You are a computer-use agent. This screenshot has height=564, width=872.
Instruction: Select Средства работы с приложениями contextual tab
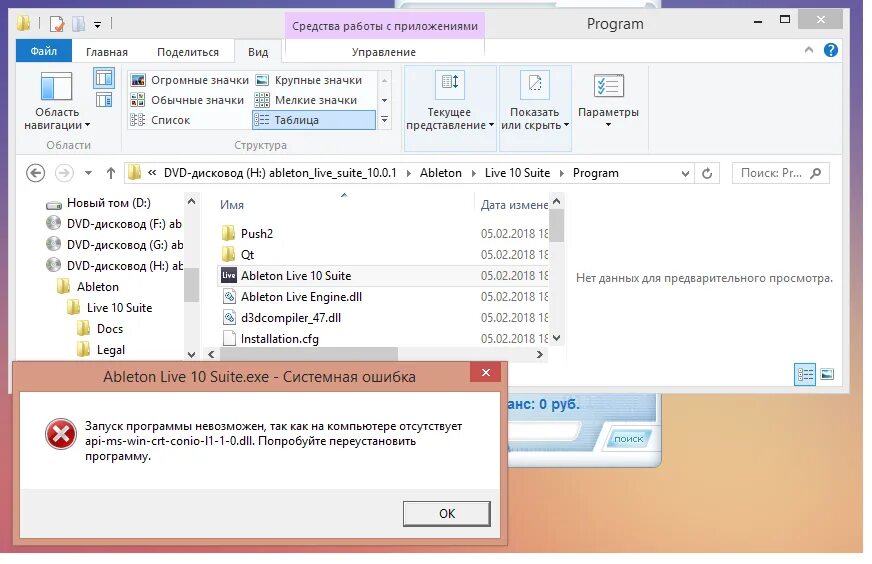click(385, 26)
